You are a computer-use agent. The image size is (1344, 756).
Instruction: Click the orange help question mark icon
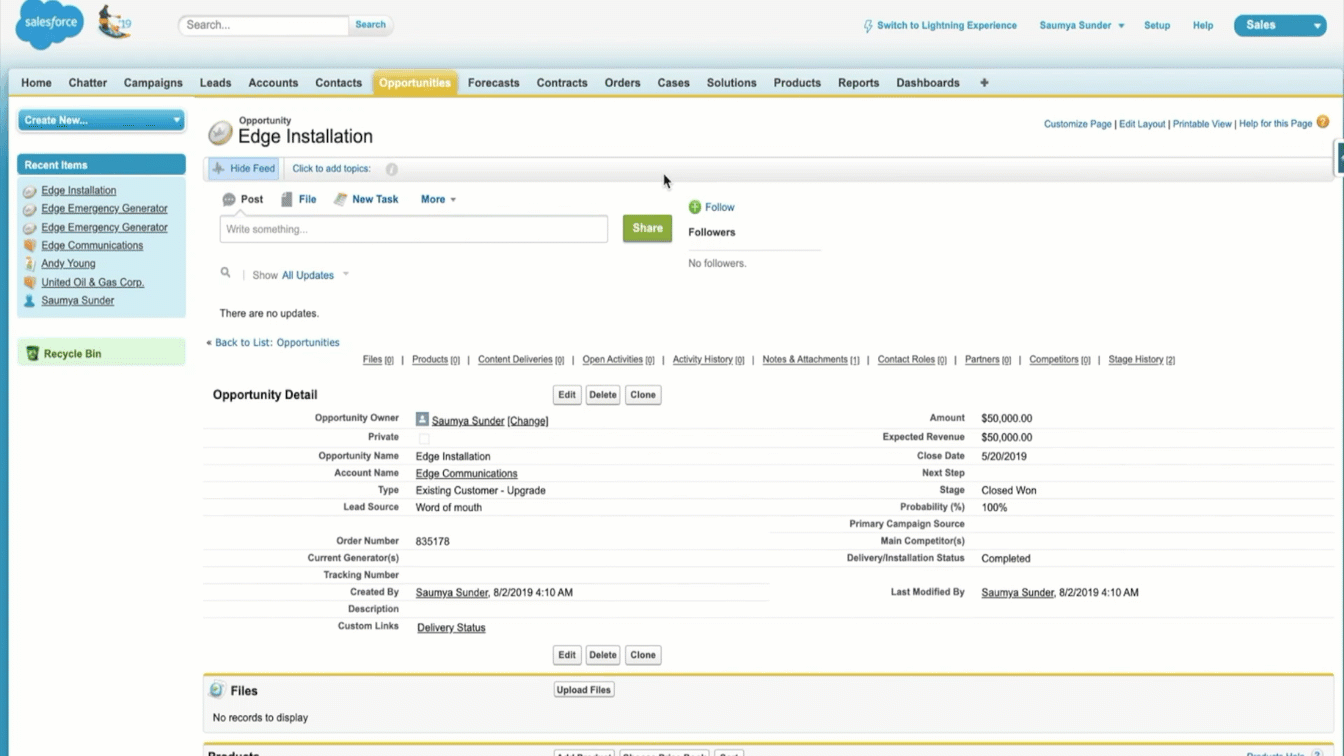tap(1323, 123)
